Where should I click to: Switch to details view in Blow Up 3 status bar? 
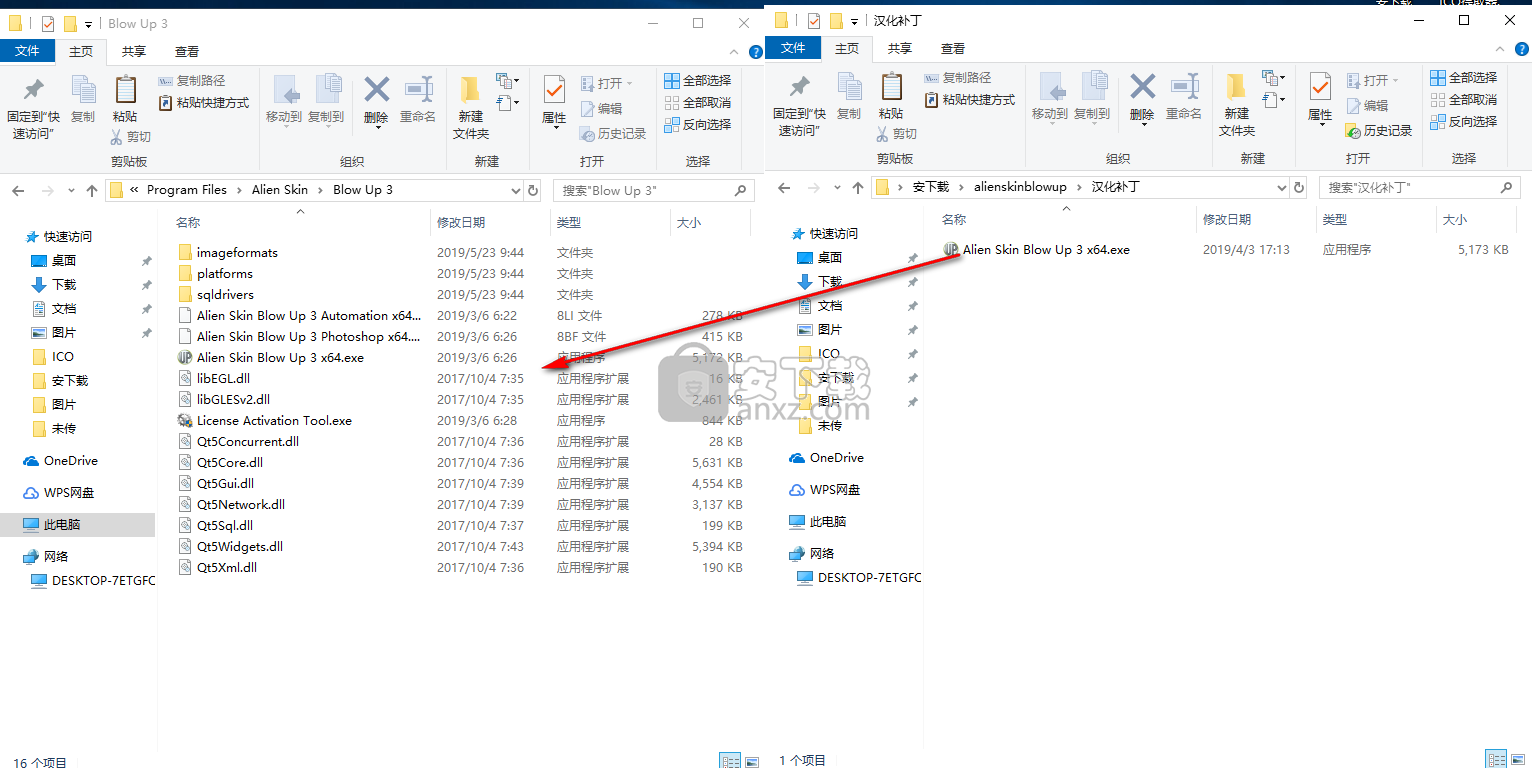[730, 761]
